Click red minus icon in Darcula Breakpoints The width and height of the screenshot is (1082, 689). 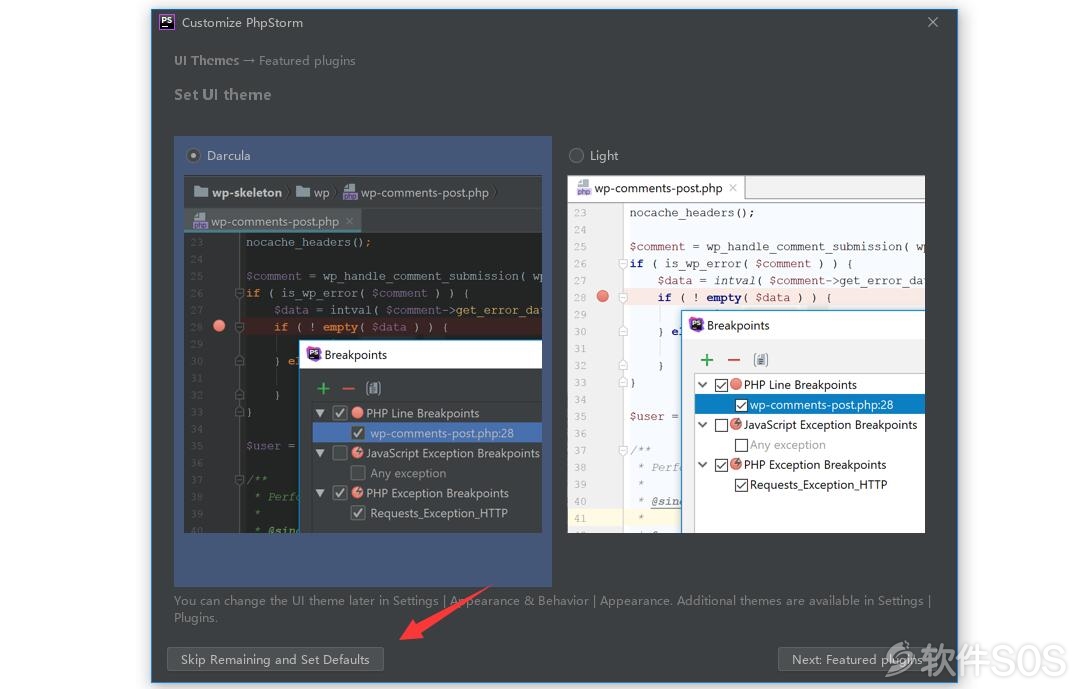pos(348,388)
